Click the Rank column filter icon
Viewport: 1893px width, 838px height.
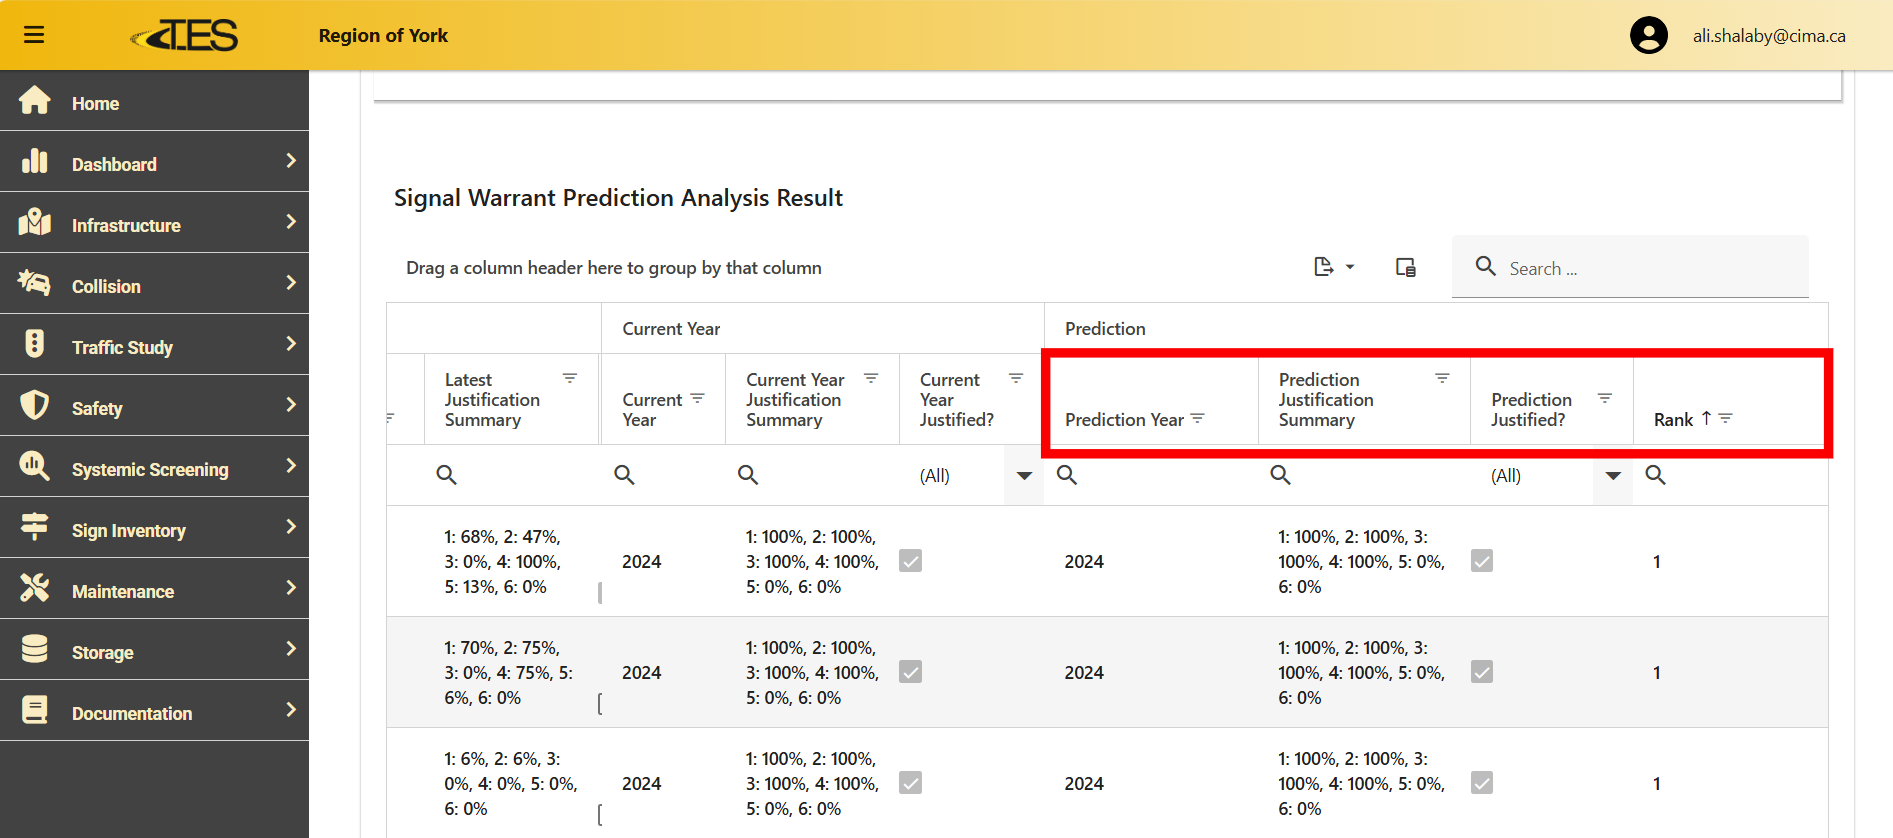coord(1726,419)
